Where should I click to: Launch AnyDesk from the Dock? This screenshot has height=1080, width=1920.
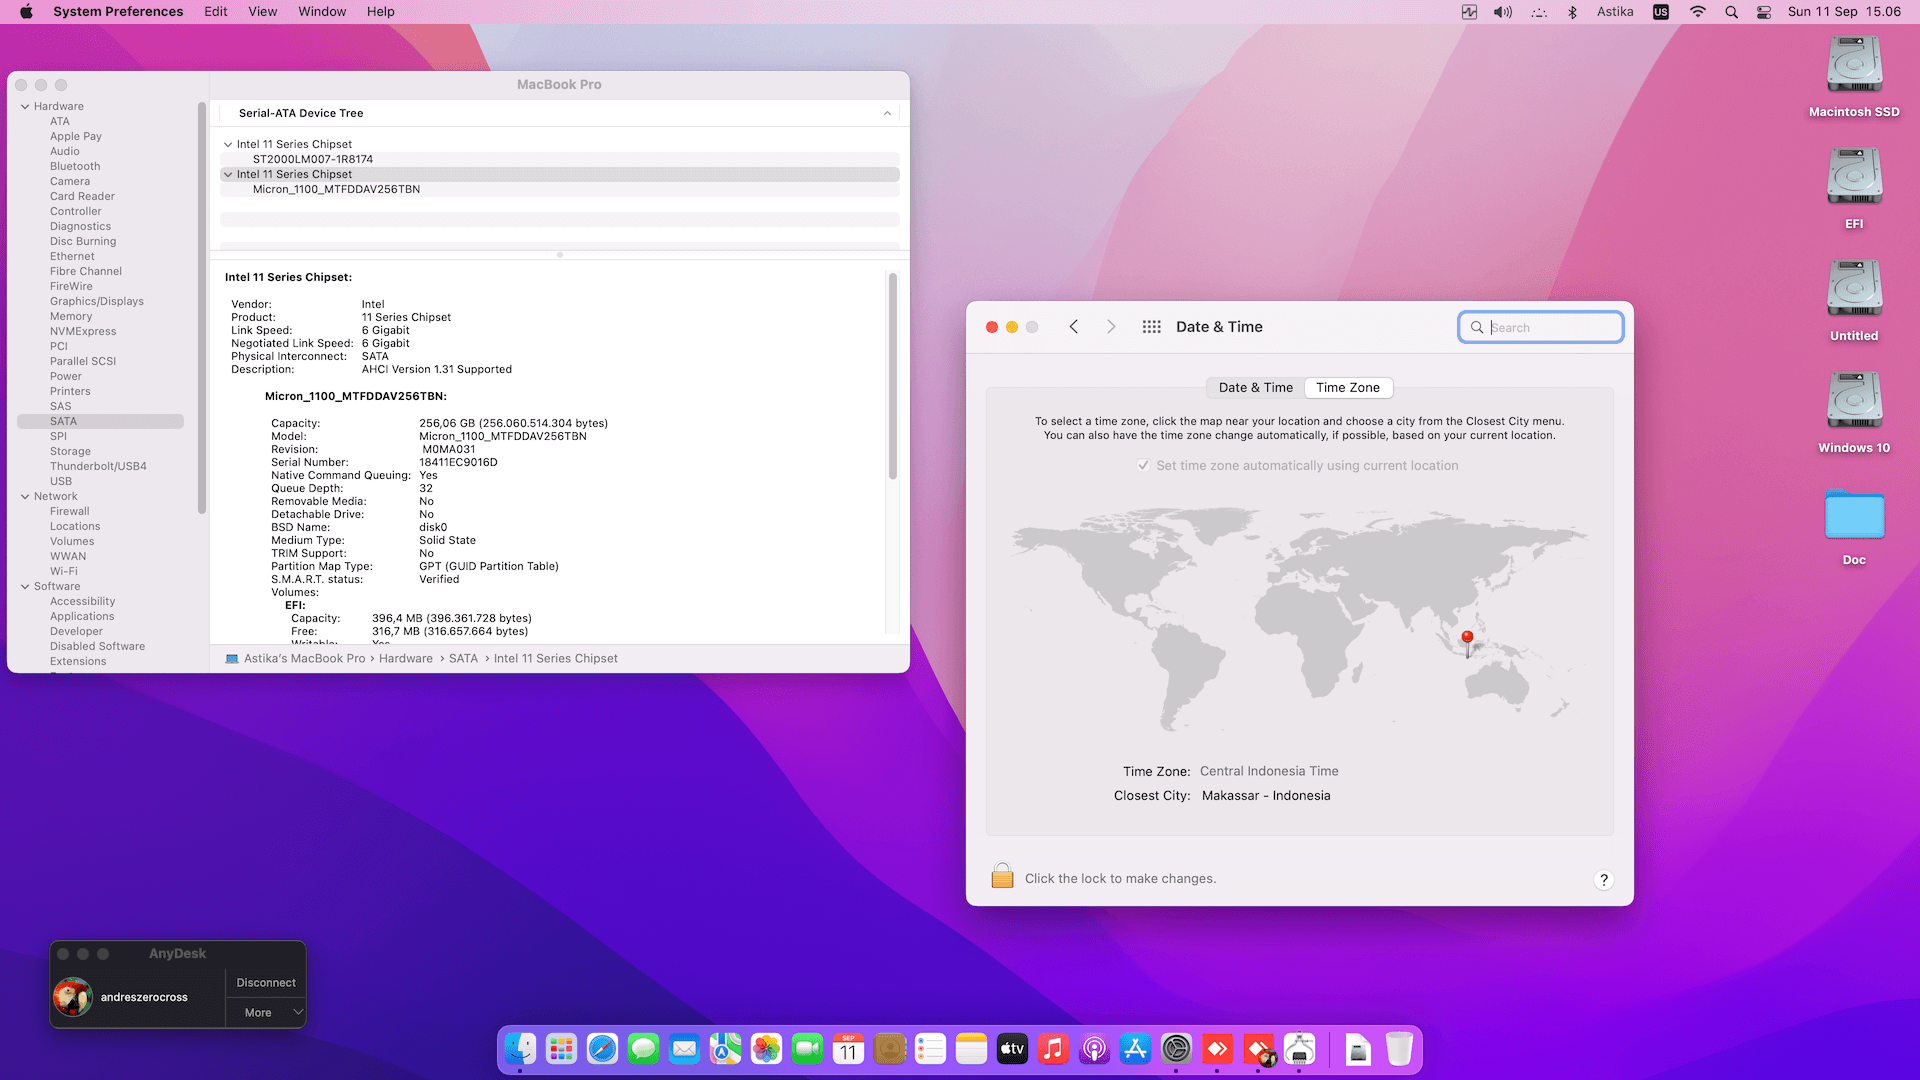click(x=1218, y=1050)
